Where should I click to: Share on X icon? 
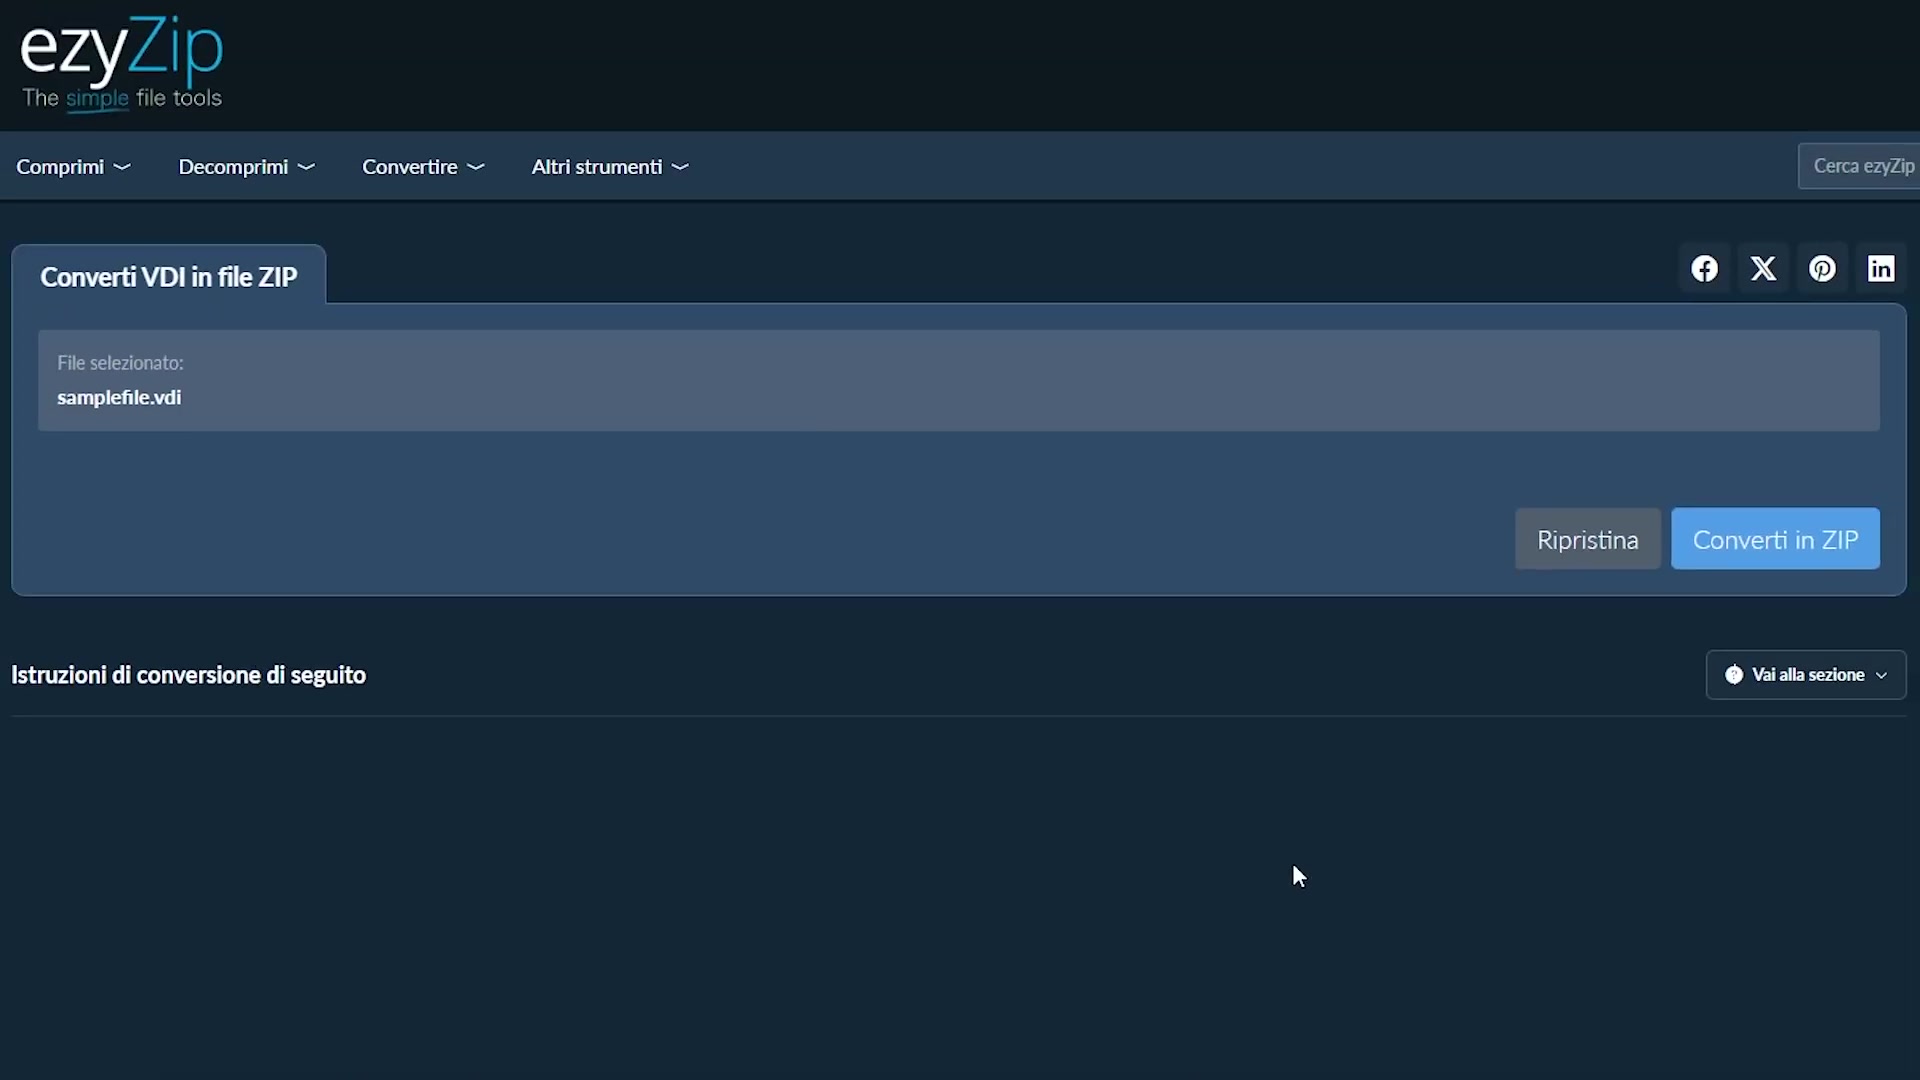coord(1763,269)
